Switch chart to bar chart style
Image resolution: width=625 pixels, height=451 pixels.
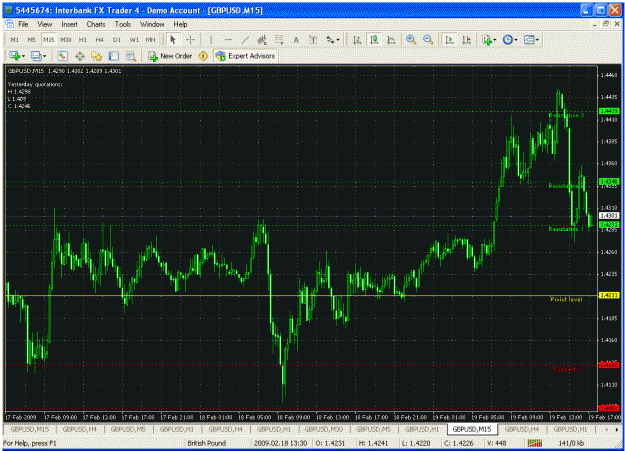357,40
